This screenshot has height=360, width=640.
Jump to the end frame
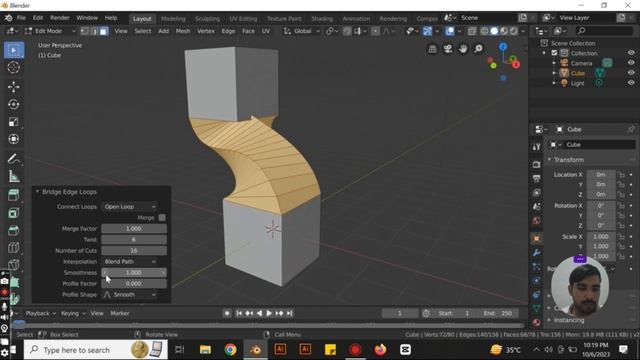tap(289, 313)
